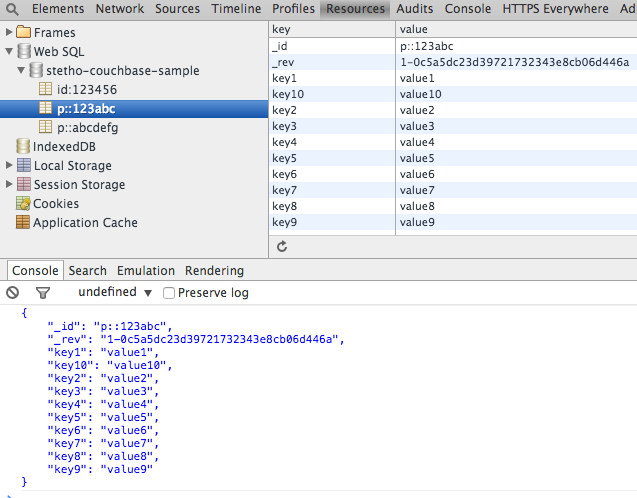Viewport: 637px width, 498px height.
Task: Refresh the table with the reload icon
Action: coord(282,246)
